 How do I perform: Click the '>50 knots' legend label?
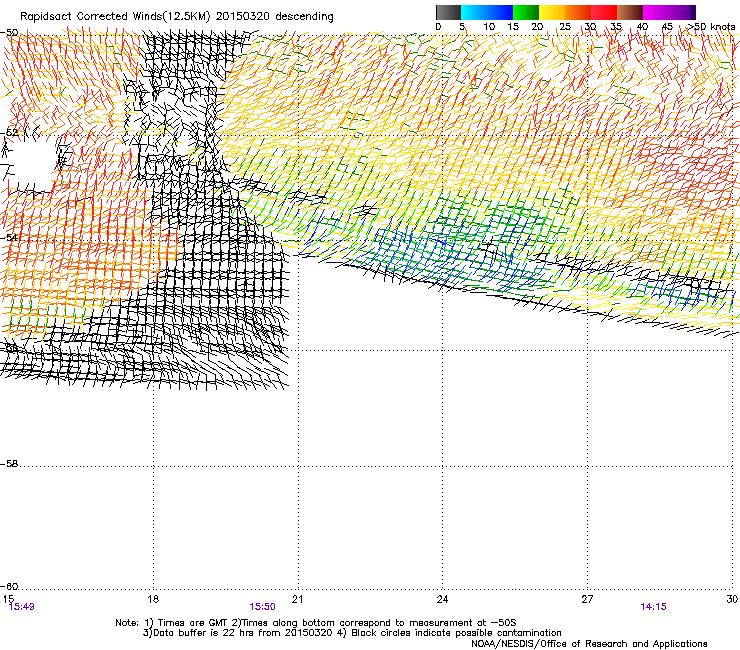click(711, 27)
